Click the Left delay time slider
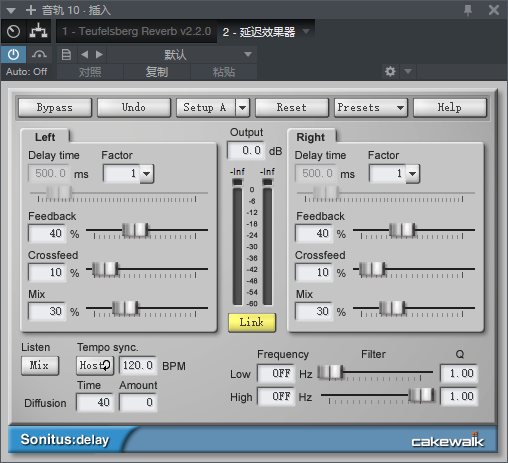The image size is (508, 463). coord(59,193)
